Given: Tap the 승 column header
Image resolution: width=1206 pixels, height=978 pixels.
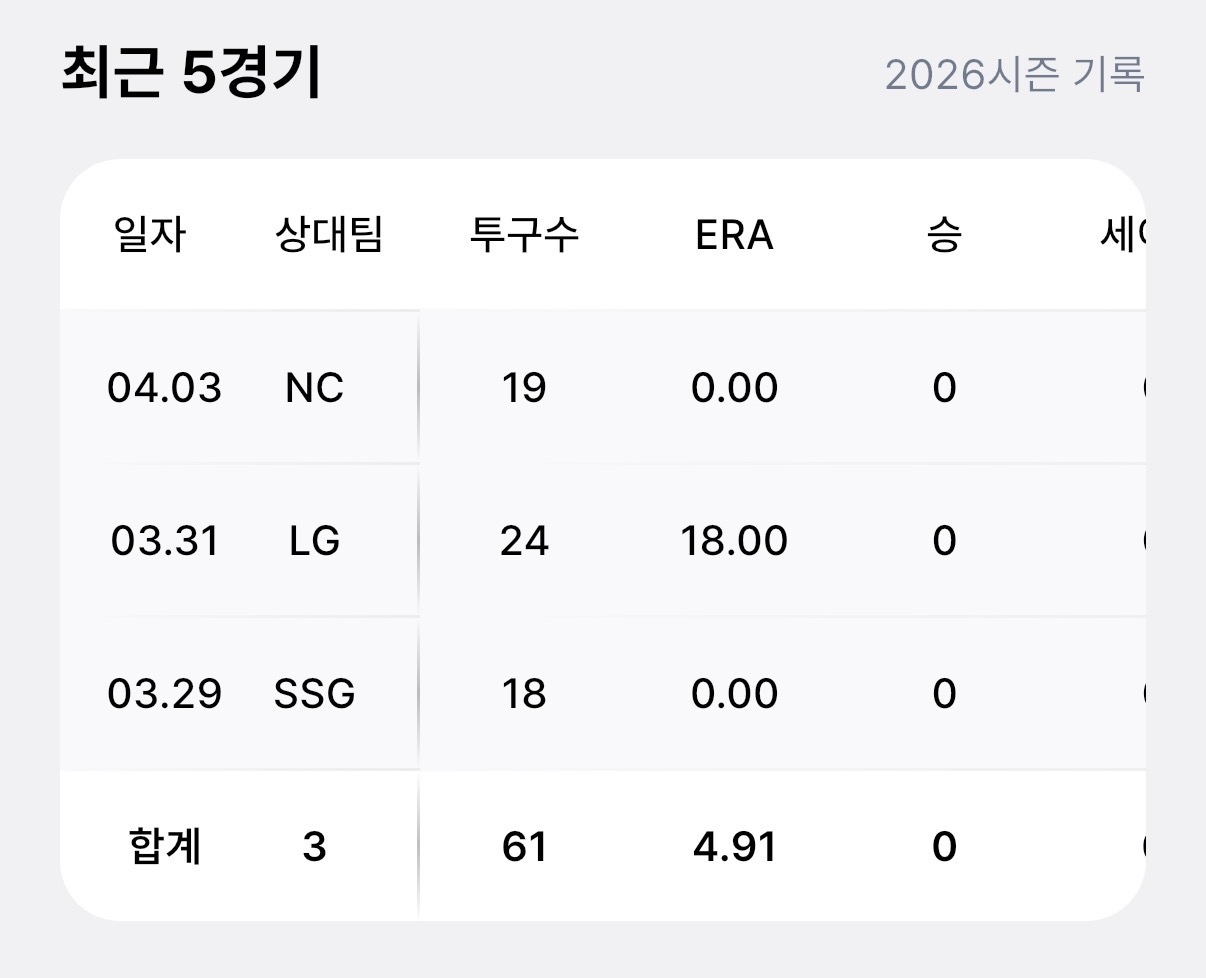Looking at the screenshot, I should 944,236.
